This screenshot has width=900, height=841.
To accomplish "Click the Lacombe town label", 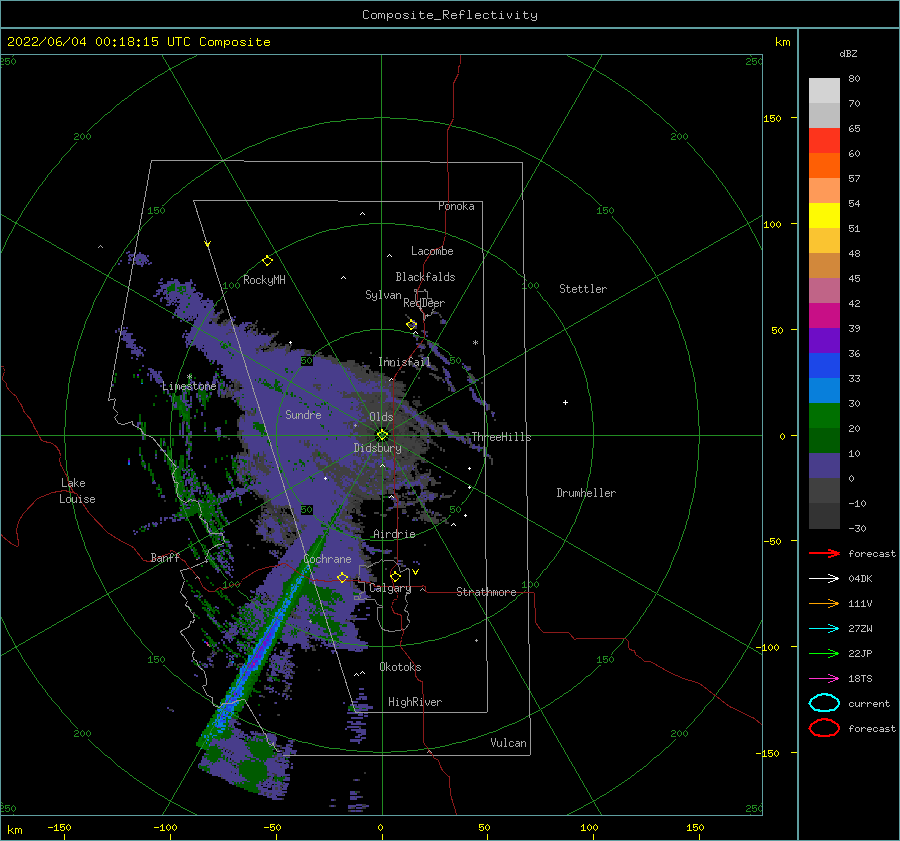I will pos(432,251).
